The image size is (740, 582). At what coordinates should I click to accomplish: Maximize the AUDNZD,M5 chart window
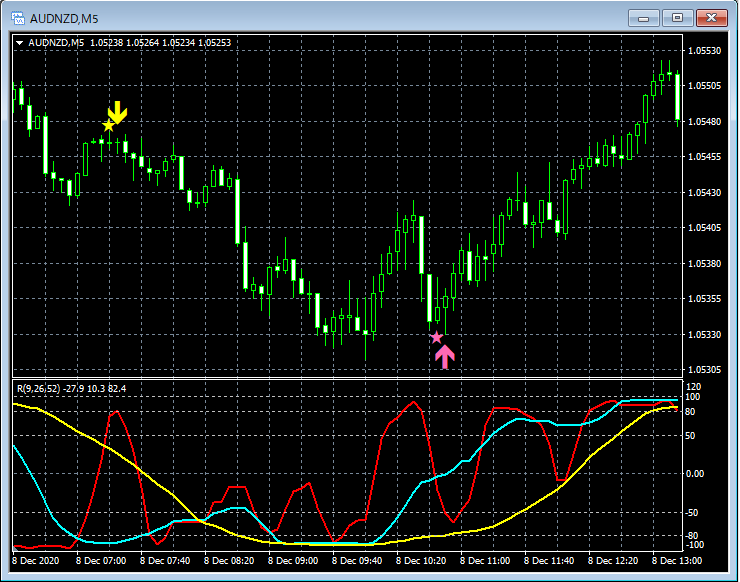click(x=677, y=18)
